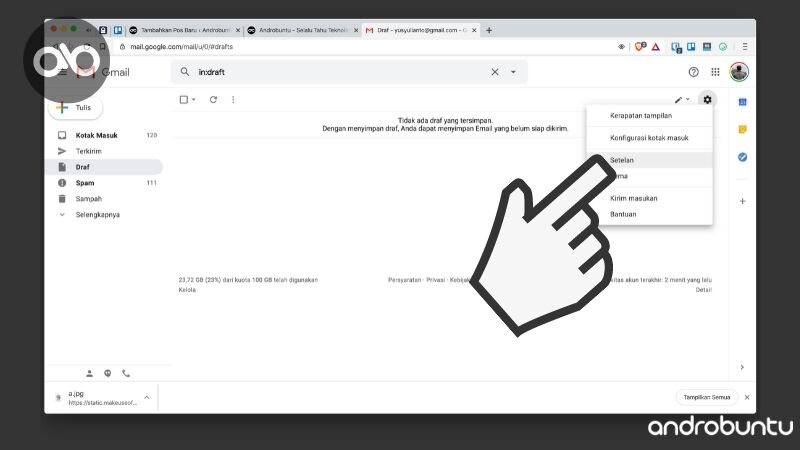Image resolution: width=800 pixels, height=450 pixels.
Task: Click the Privasi footer link
Action: click(x=435, y=280)
